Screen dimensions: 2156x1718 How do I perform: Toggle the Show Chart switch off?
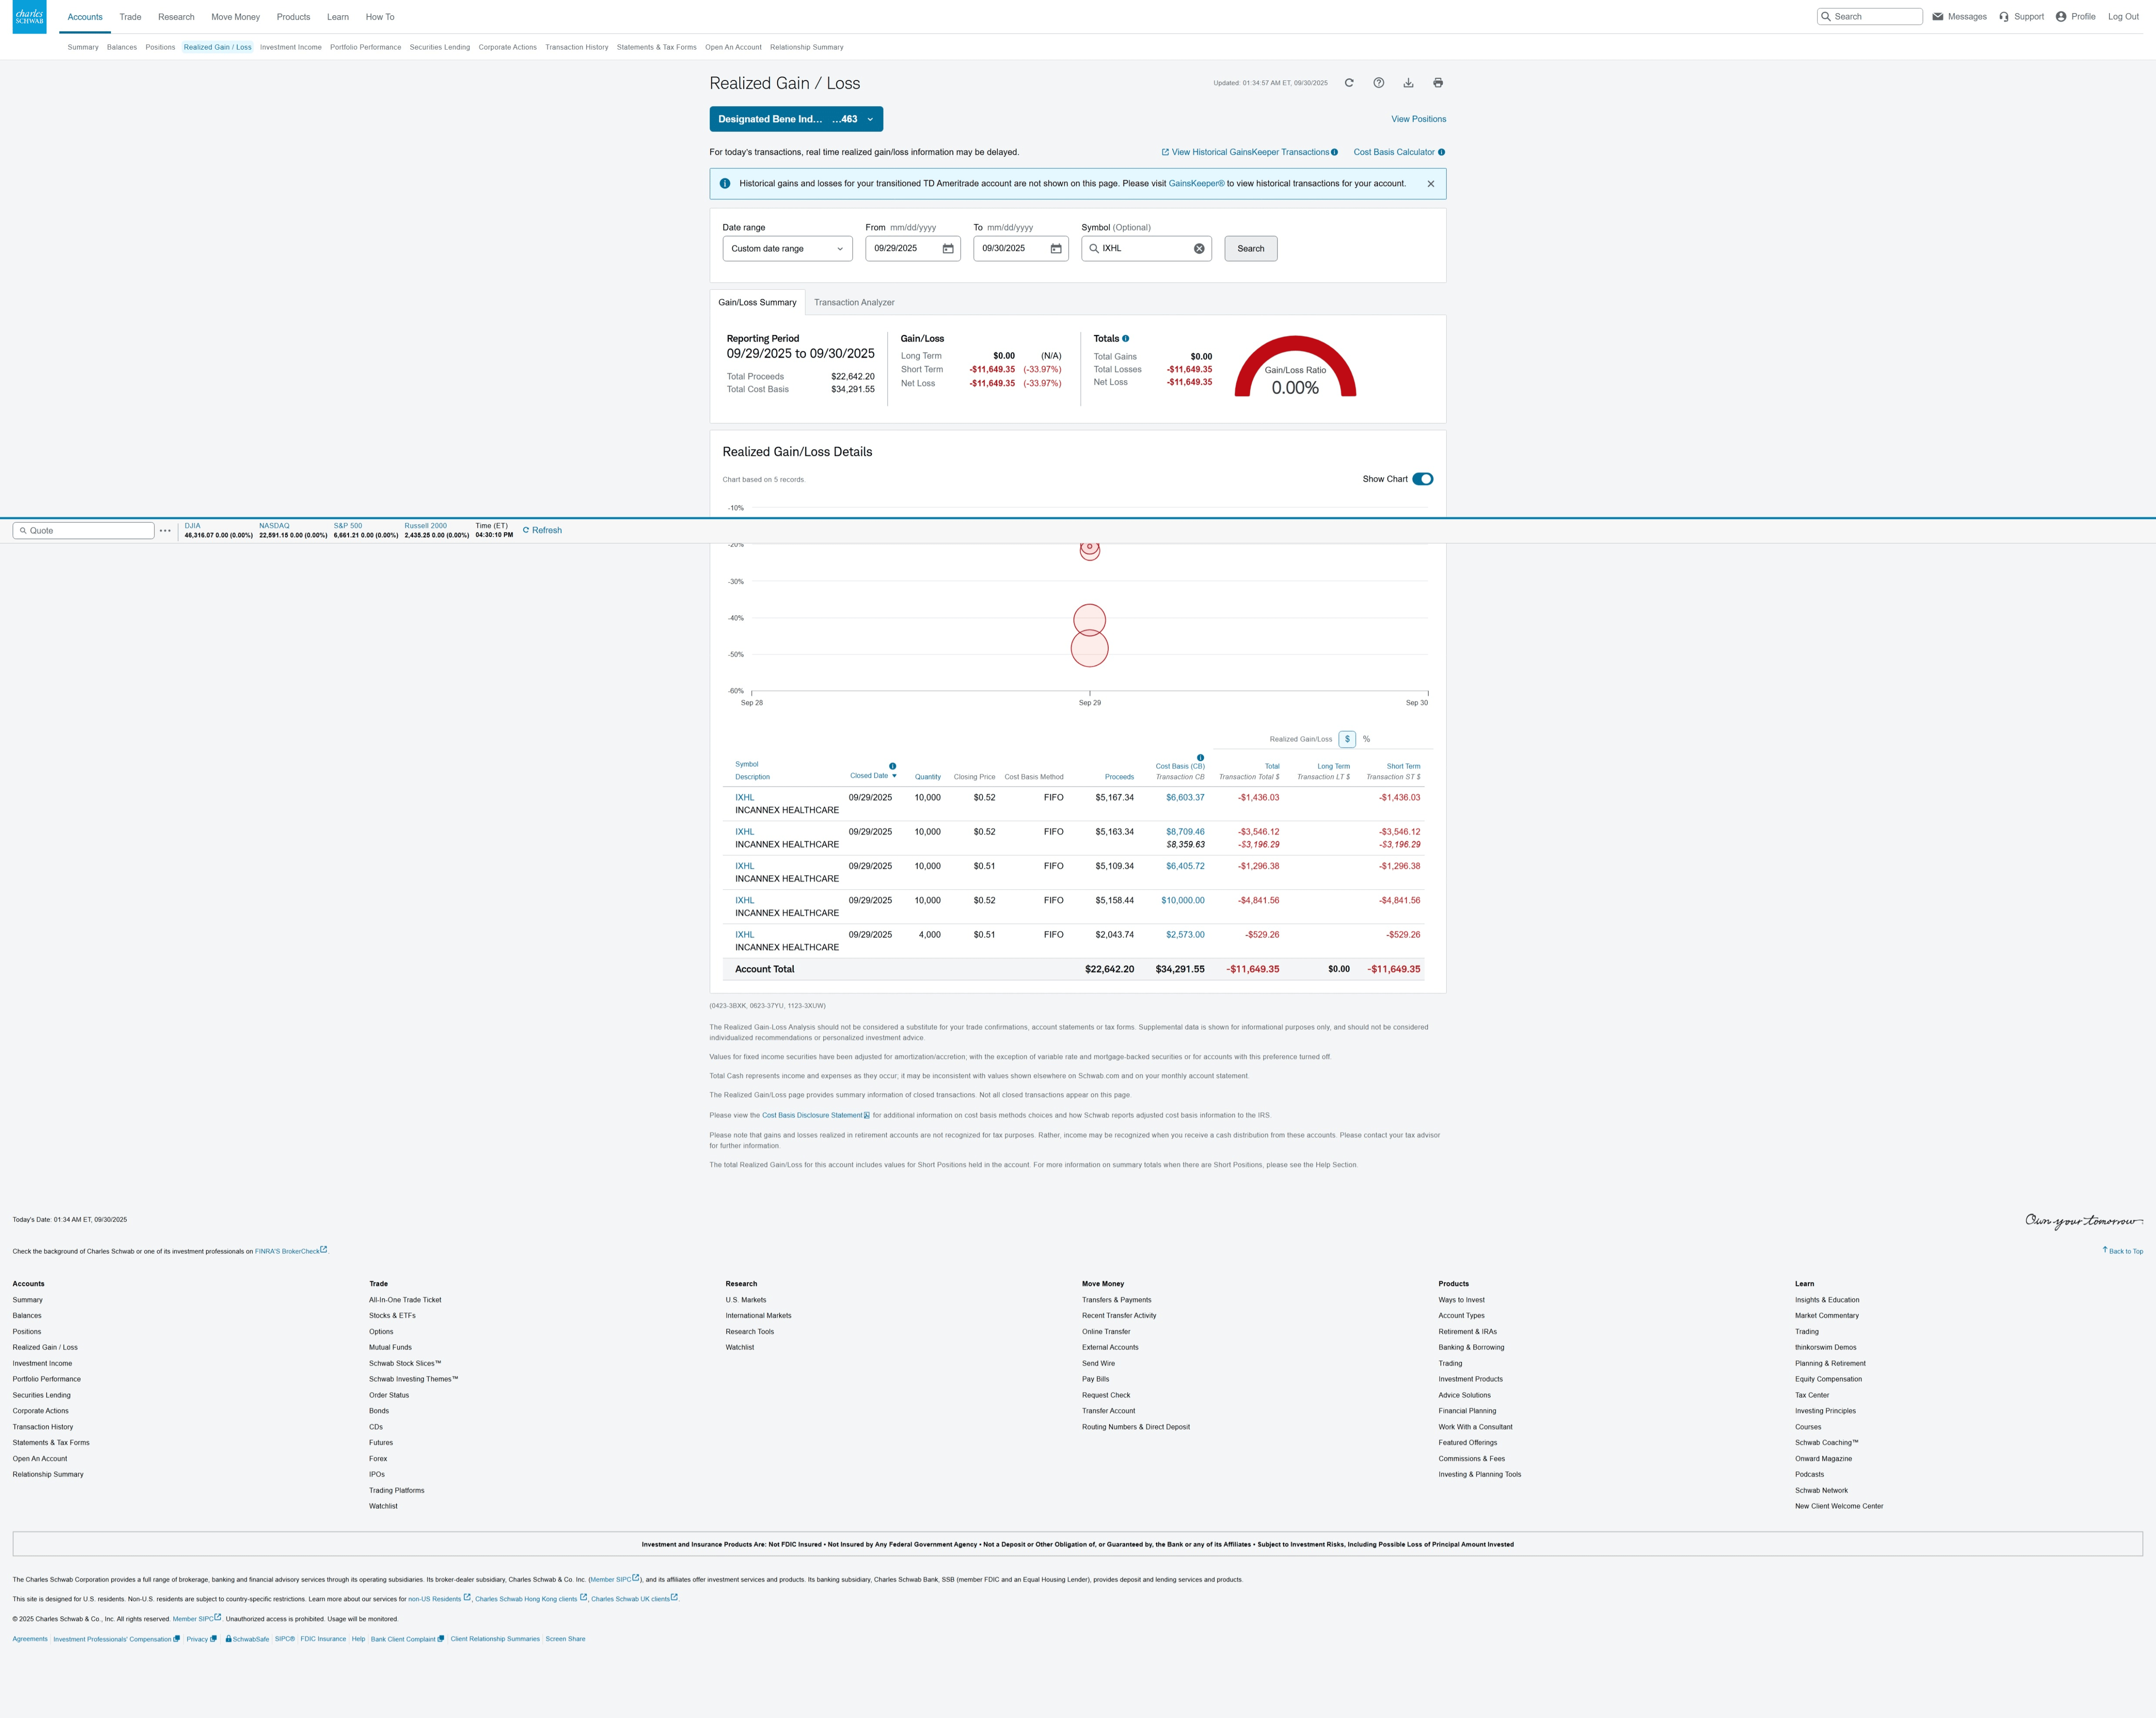[x=1422, y=479]
